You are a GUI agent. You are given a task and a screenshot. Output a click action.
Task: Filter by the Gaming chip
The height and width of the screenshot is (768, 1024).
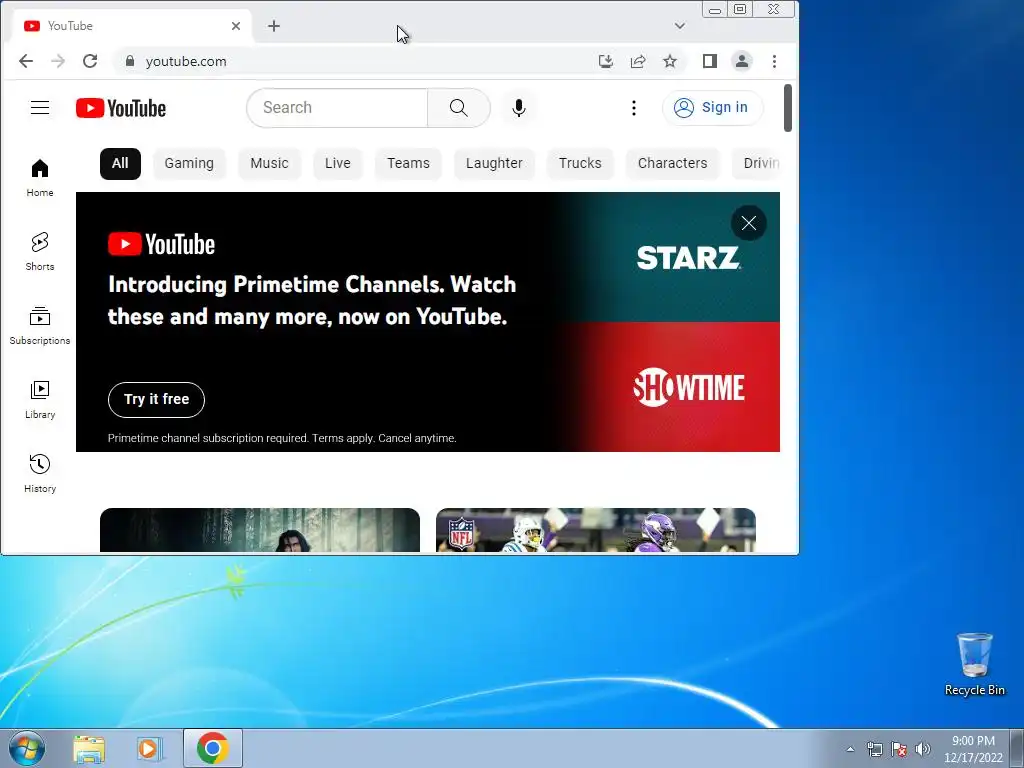pyautogui.click(x=189, y=163)
